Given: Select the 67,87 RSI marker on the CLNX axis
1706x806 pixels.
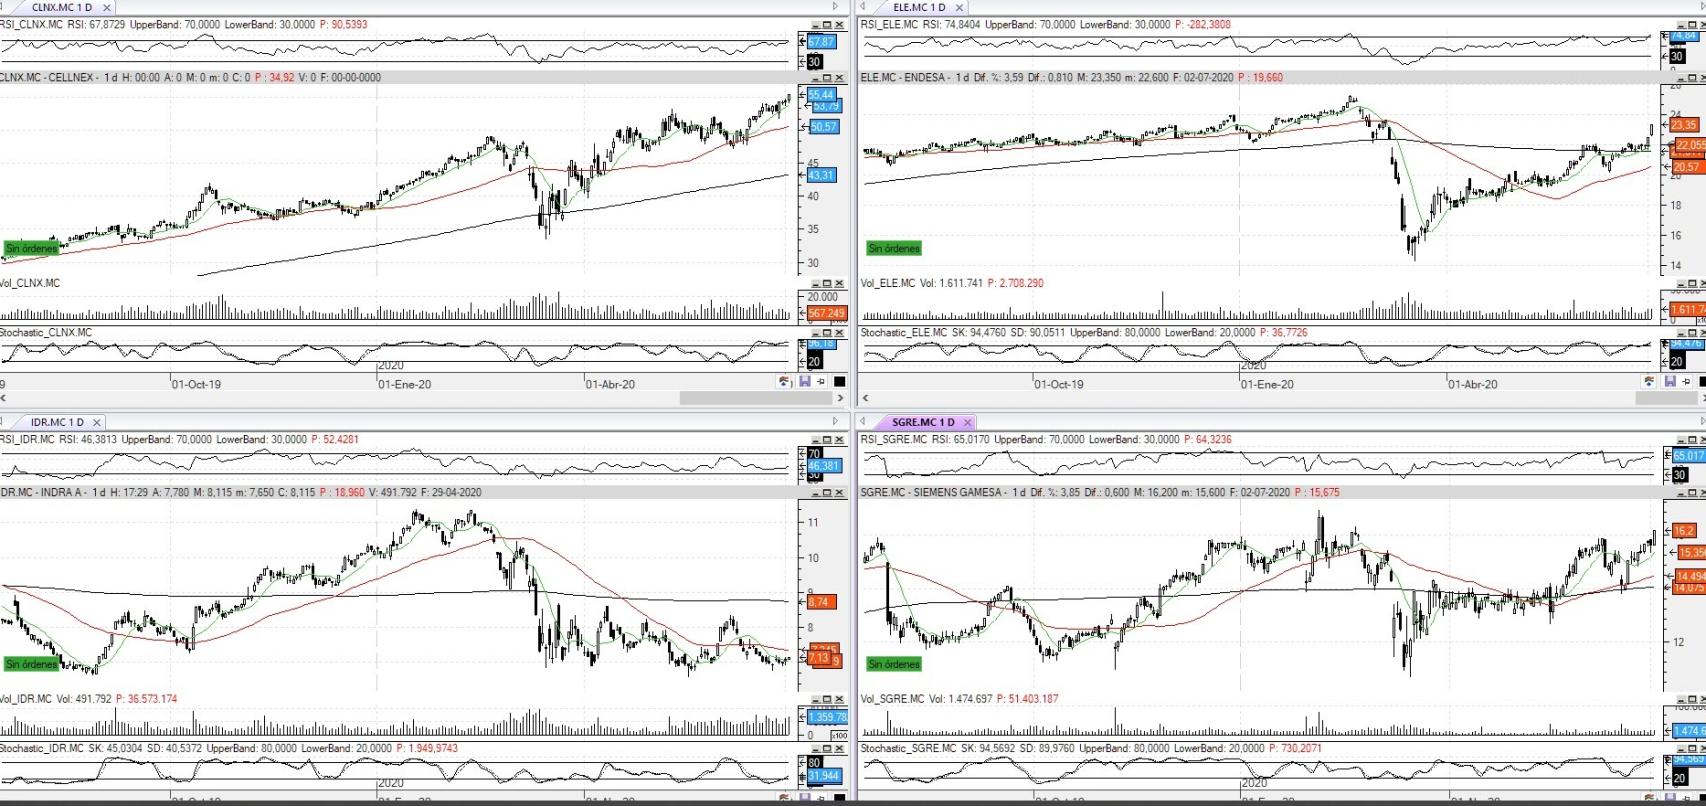Looking at the screenshot, I should [x=822, y=42].
